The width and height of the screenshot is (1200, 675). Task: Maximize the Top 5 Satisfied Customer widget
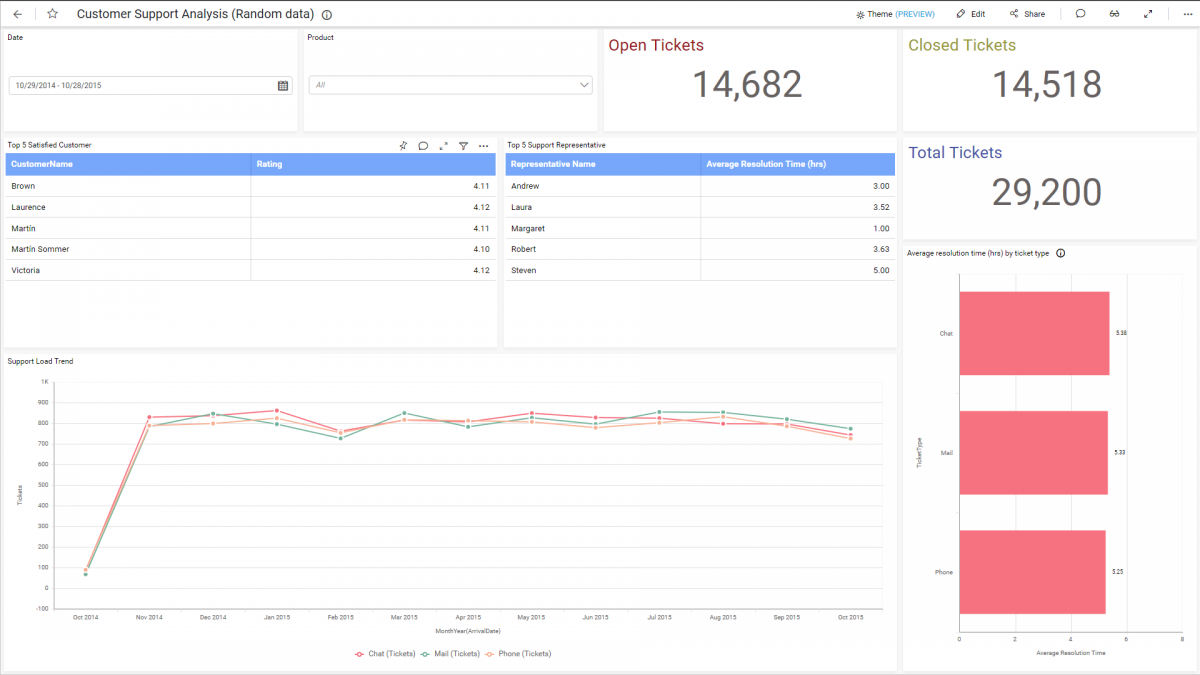point(443,145)
